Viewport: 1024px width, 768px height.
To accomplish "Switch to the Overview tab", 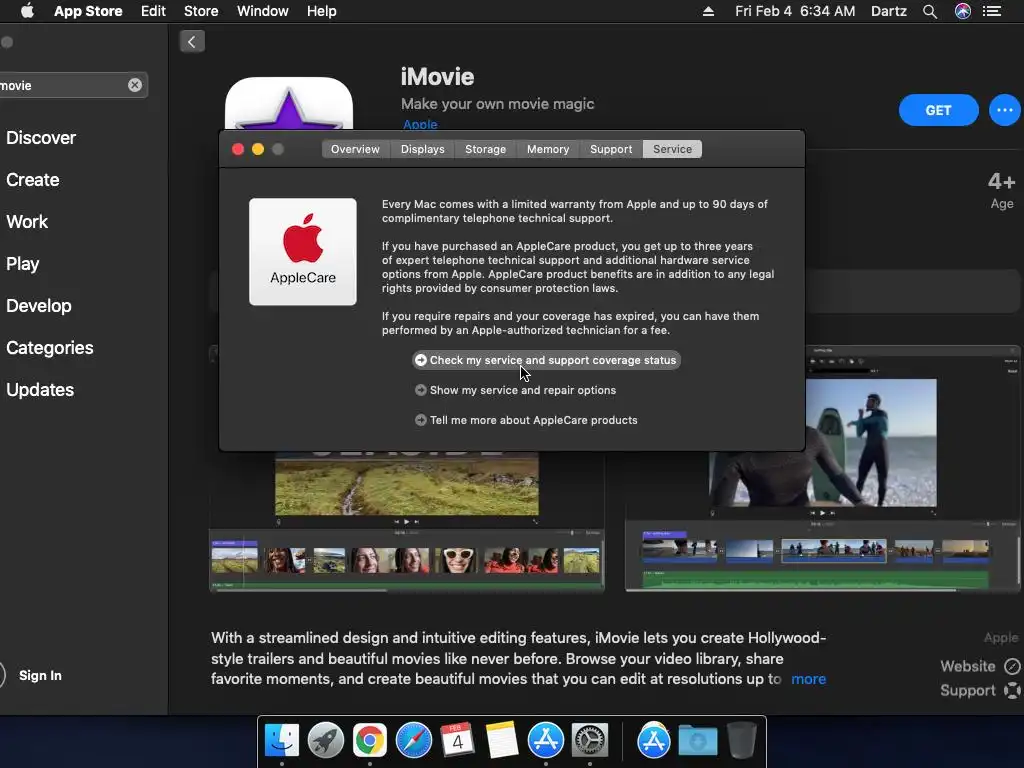I will [355, 149].
